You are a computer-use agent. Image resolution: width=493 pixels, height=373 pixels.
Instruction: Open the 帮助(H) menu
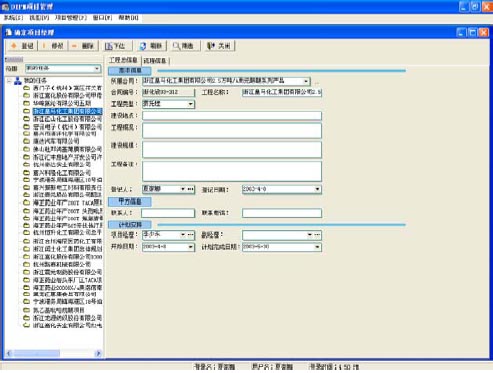[x=128, y=18]
